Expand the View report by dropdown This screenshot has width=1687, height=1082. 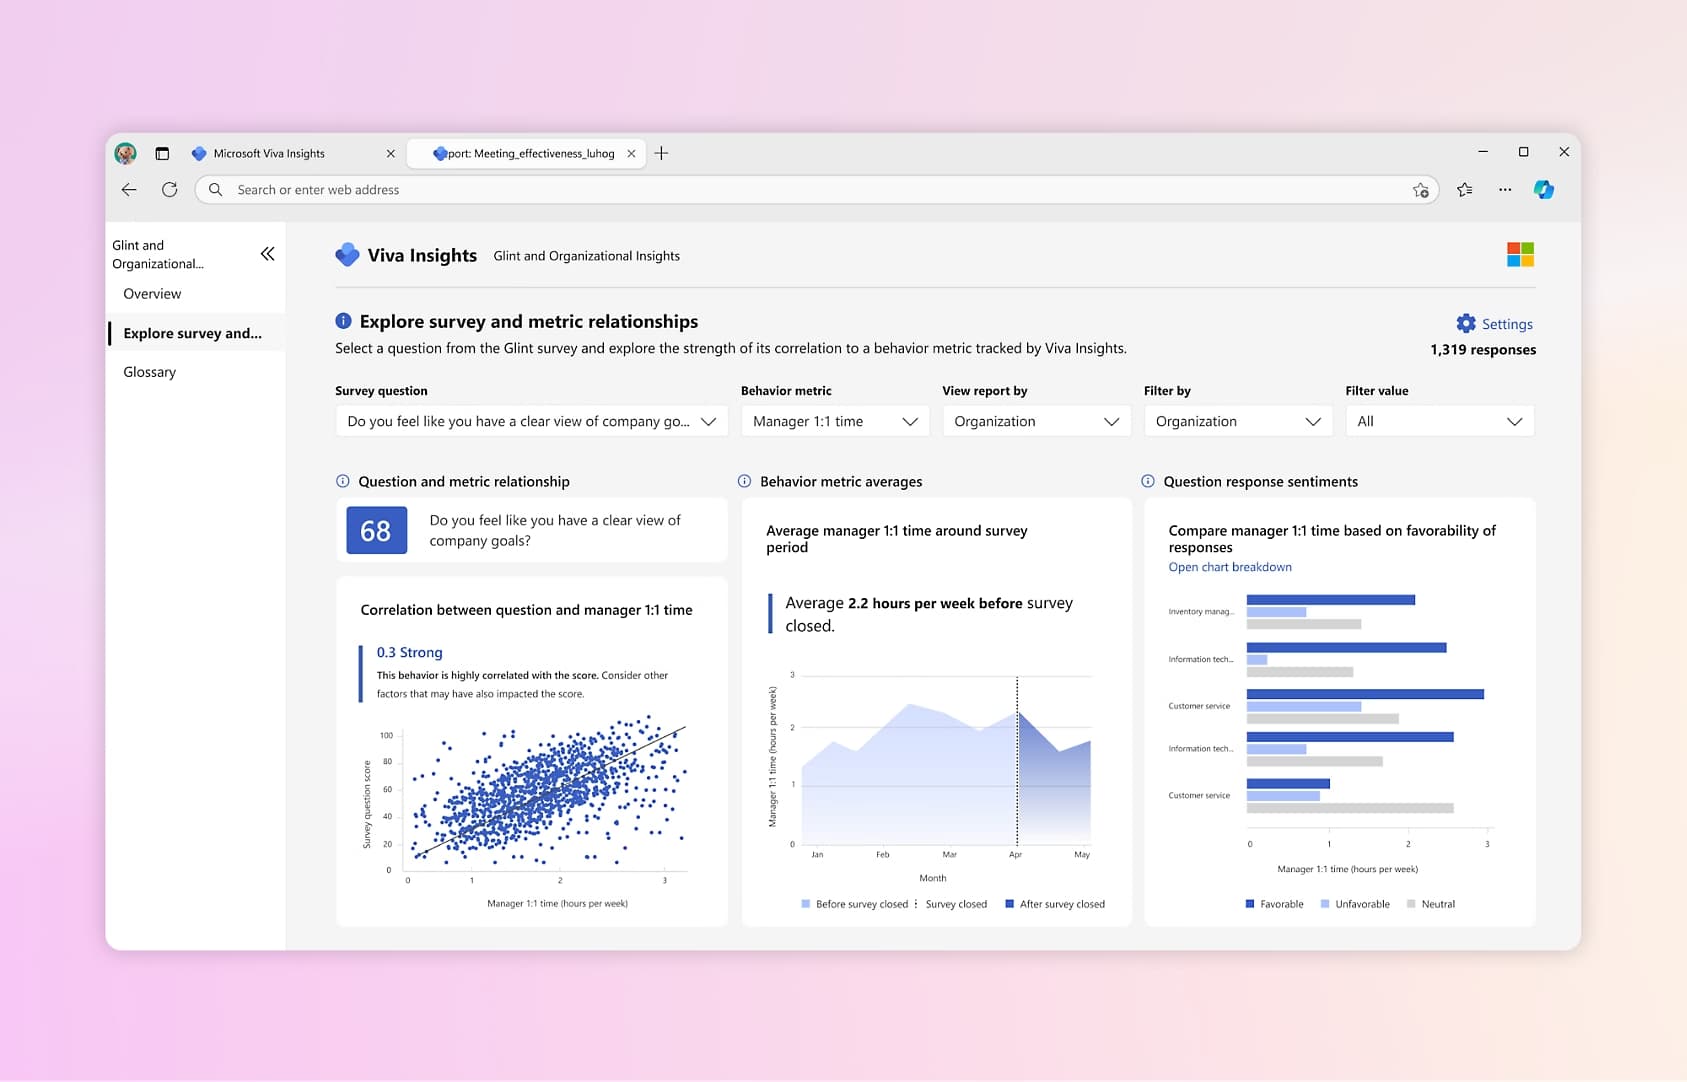[1036, 421]
